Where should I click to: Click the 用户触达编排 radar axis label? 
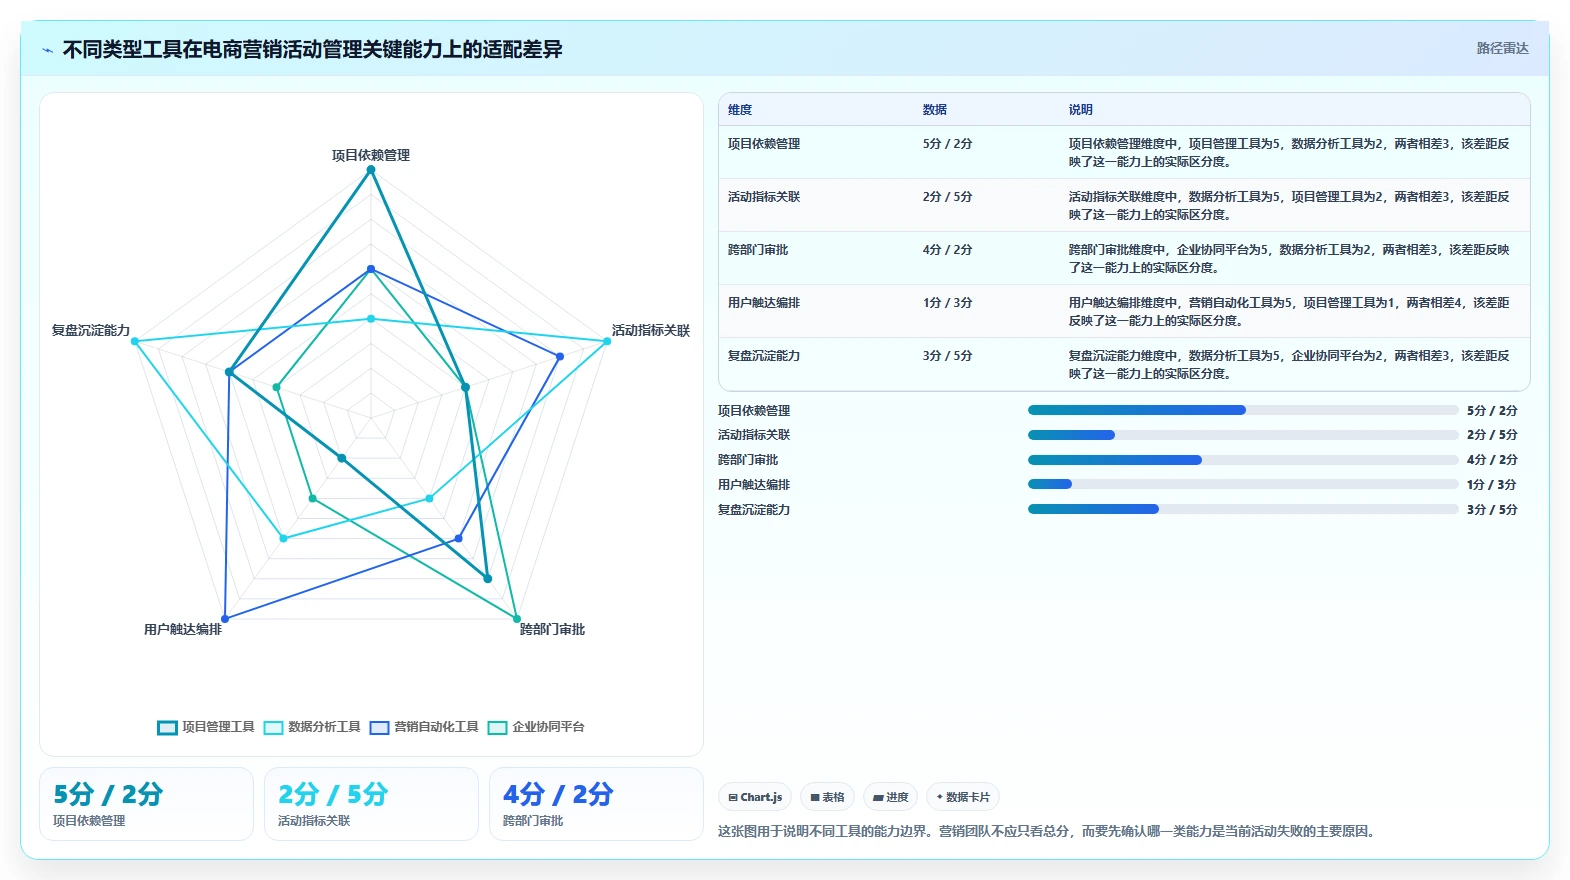(x=183, y=629)
